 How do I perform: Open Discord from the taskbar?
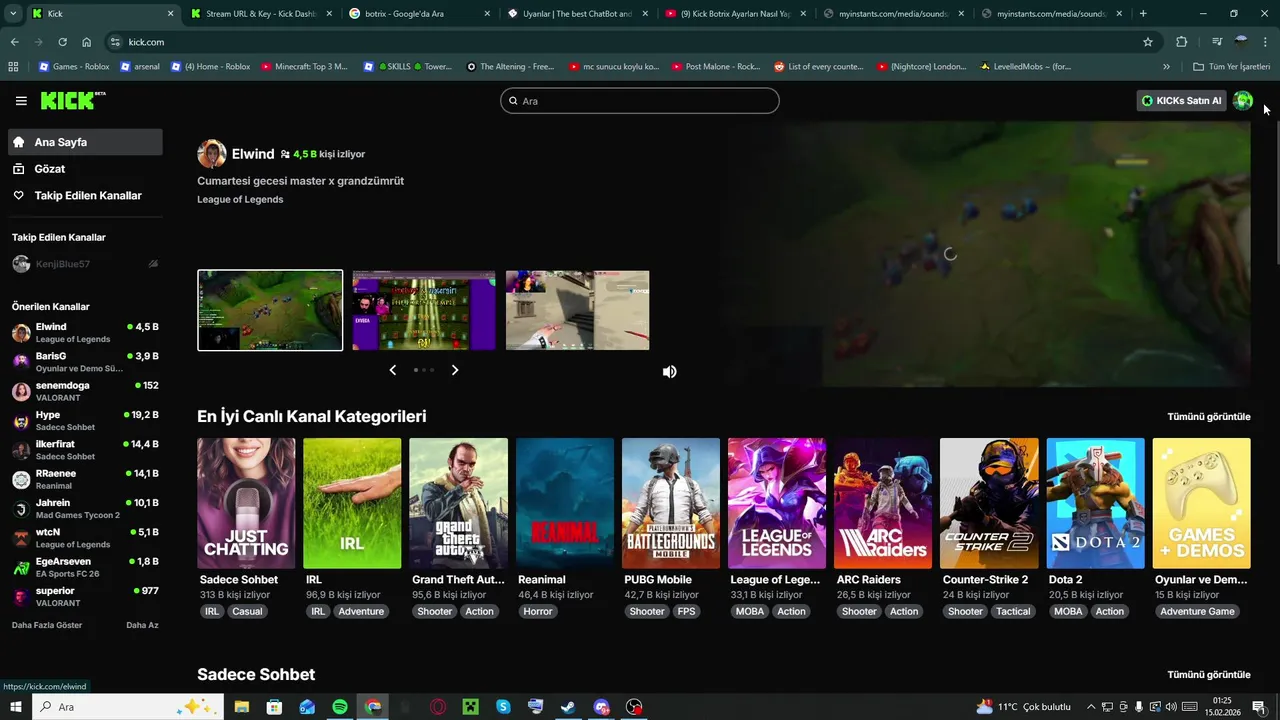point(601,707)
